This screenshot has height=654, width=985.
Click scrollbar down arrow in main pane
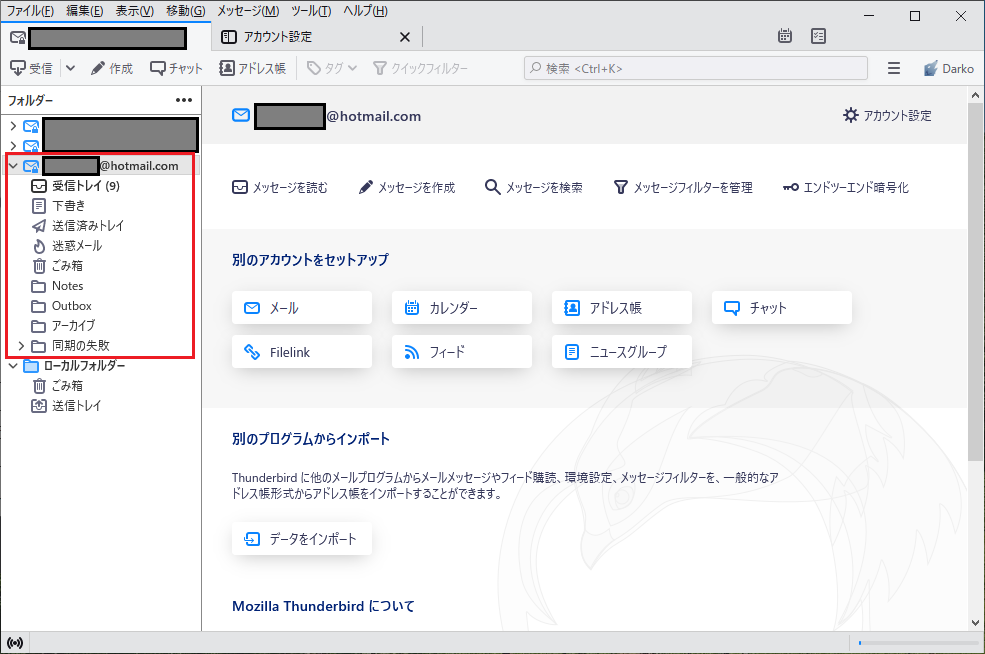coord(975,623)
